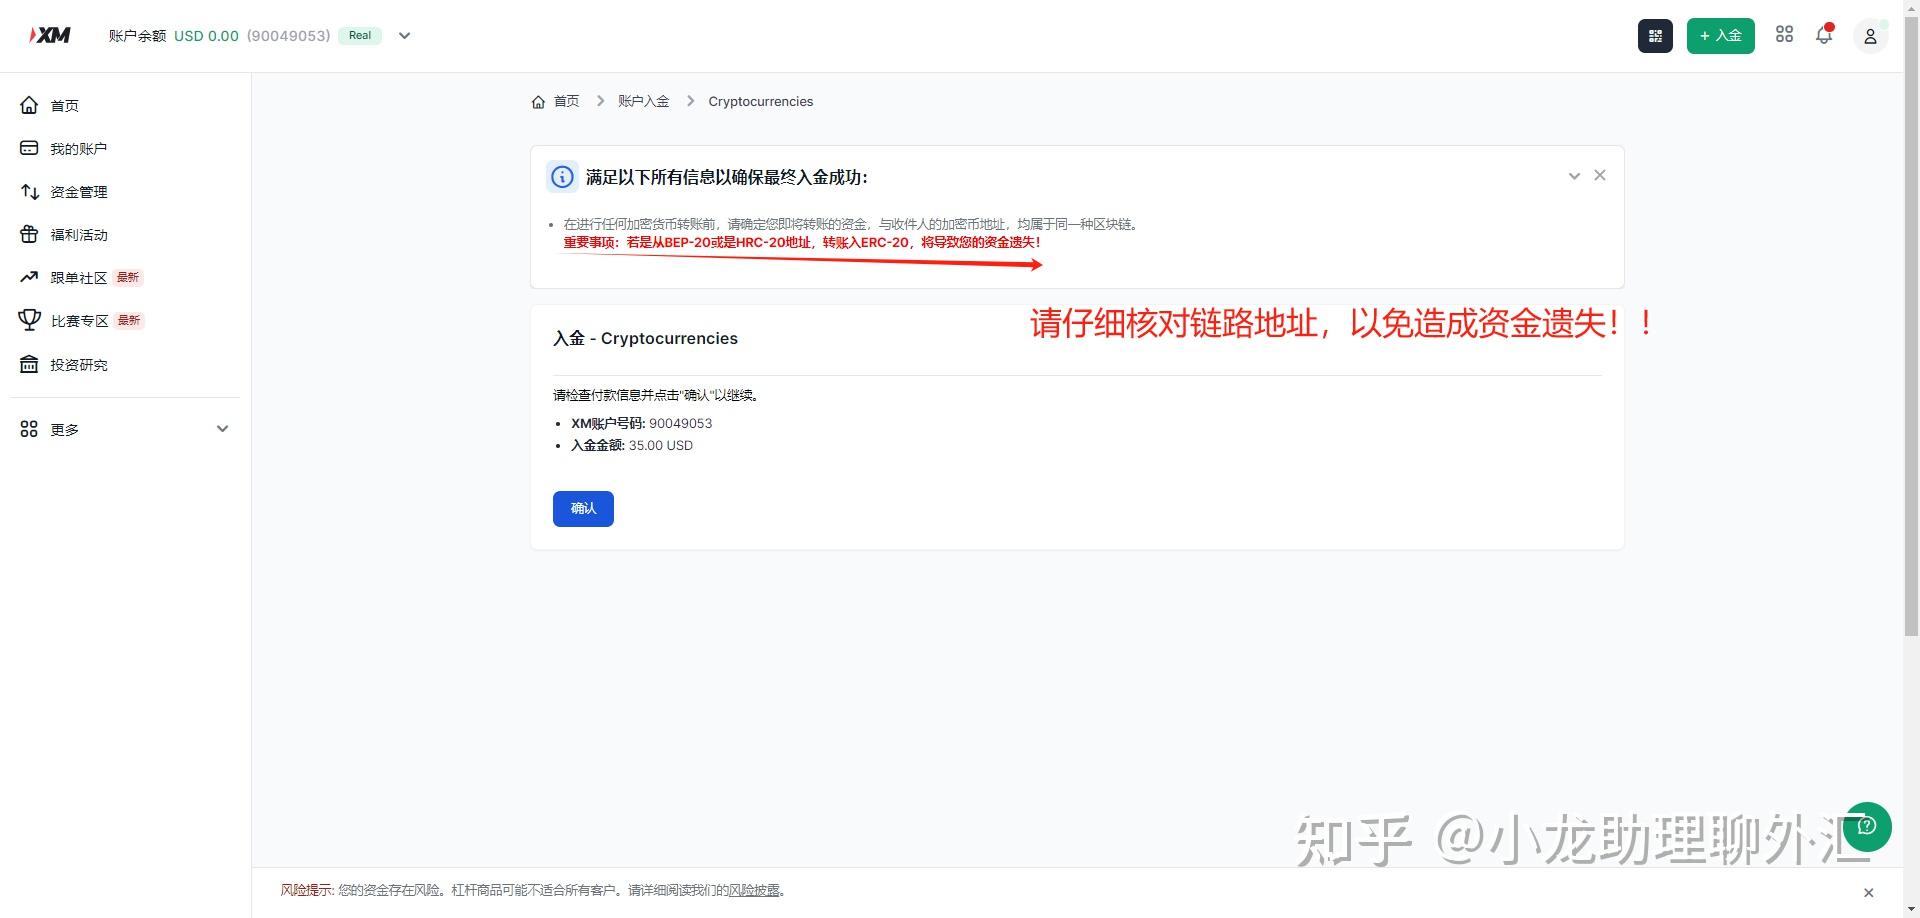Click the 更多 grid icon

coord(29,429)
